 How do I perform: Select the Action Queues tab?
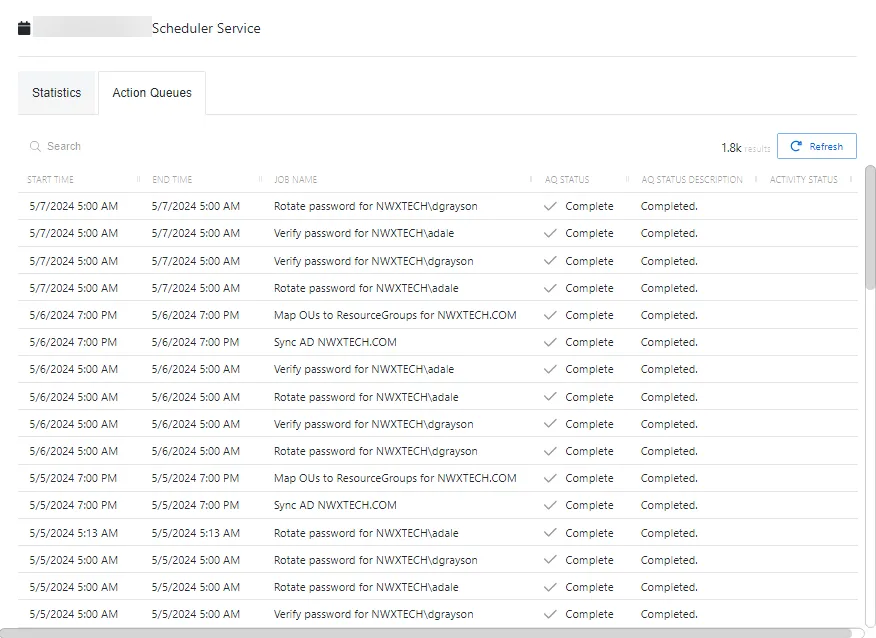point(152,93)
